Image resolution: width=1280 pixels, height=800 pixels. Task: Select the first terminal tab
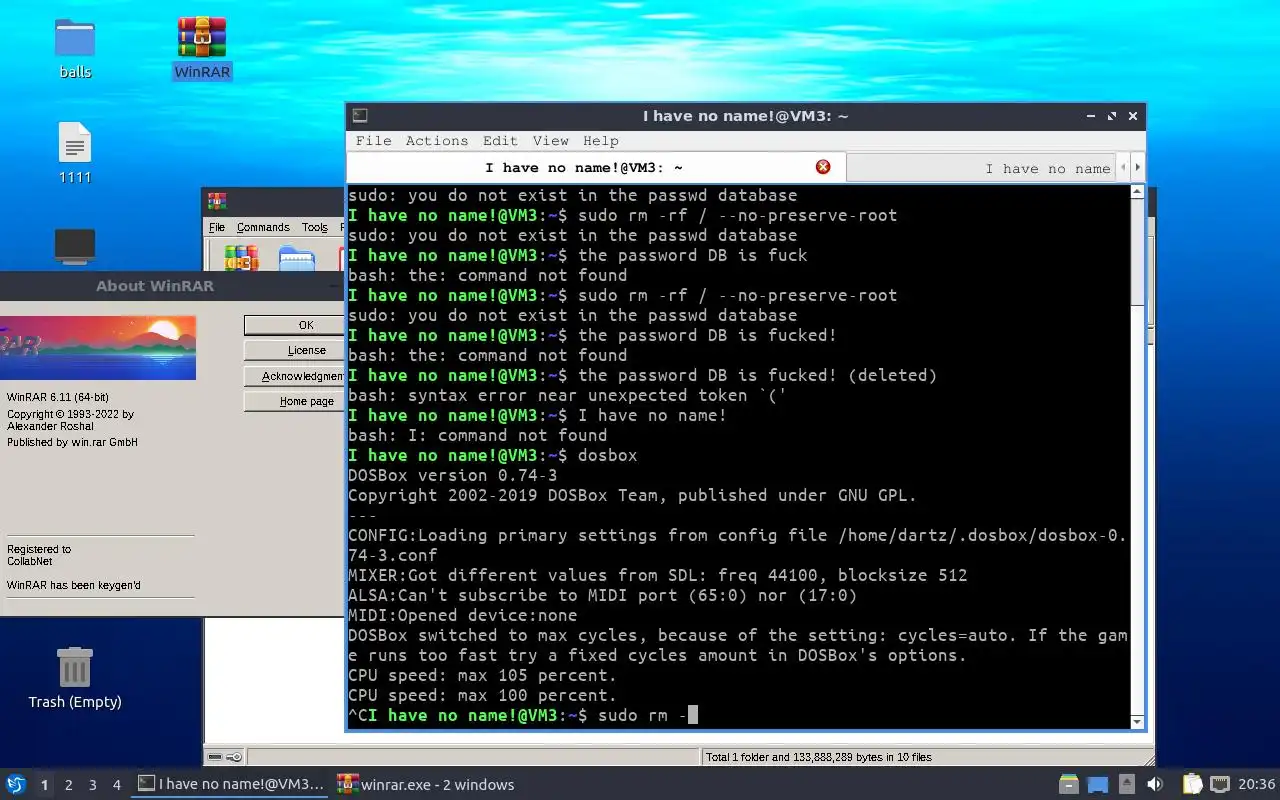596,167
